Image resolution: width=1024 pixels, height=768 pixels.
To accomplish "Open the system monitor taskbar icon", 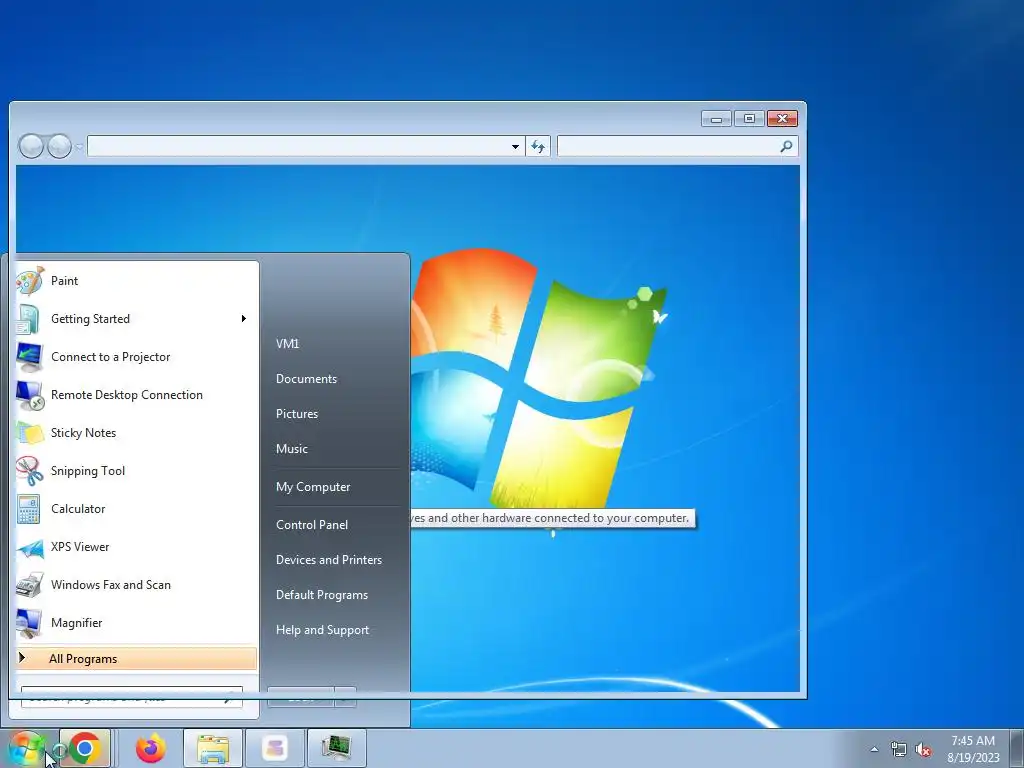I will point(336,748).
